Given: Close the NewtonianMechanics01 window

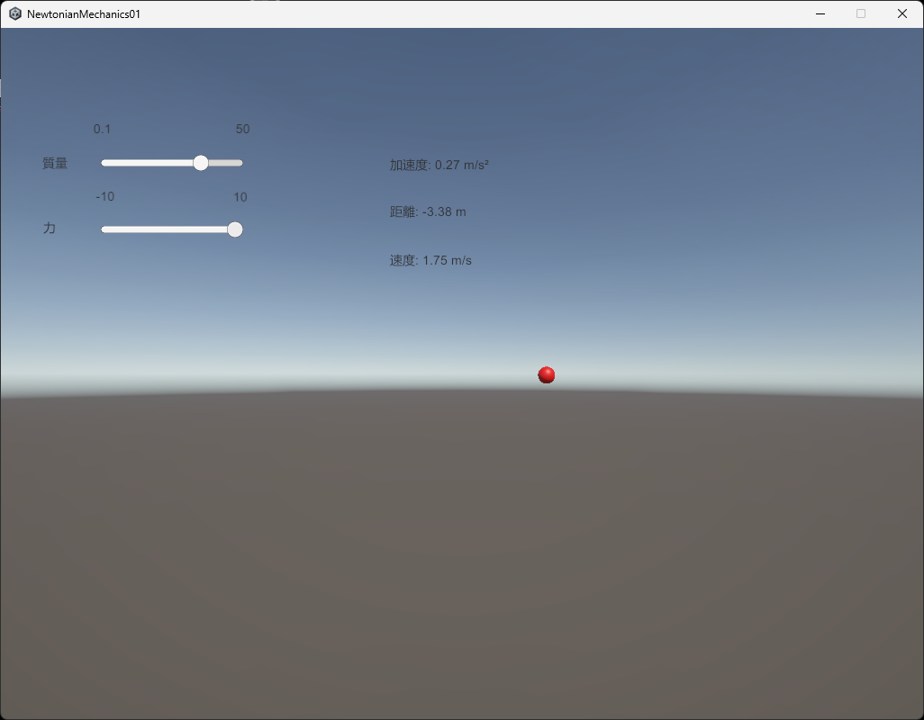Looking at the screenshot, I should pos(902,14).
